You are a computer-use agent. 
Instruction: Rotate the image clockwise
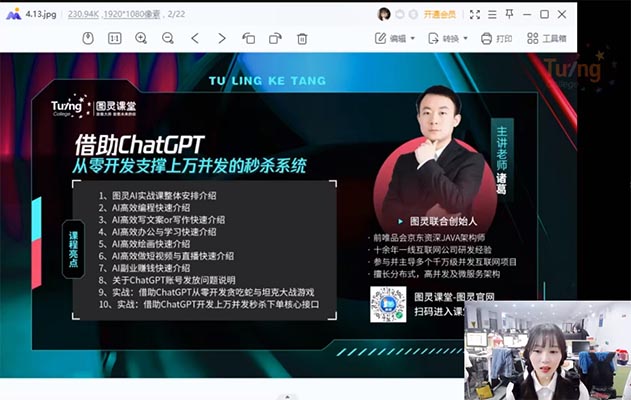(x=275, y=39)
